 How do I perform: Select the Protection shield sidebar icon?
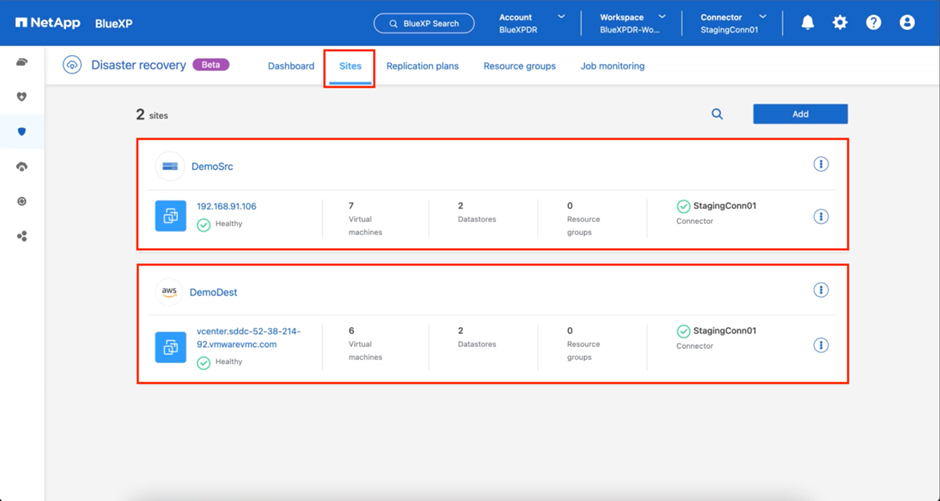22,132
